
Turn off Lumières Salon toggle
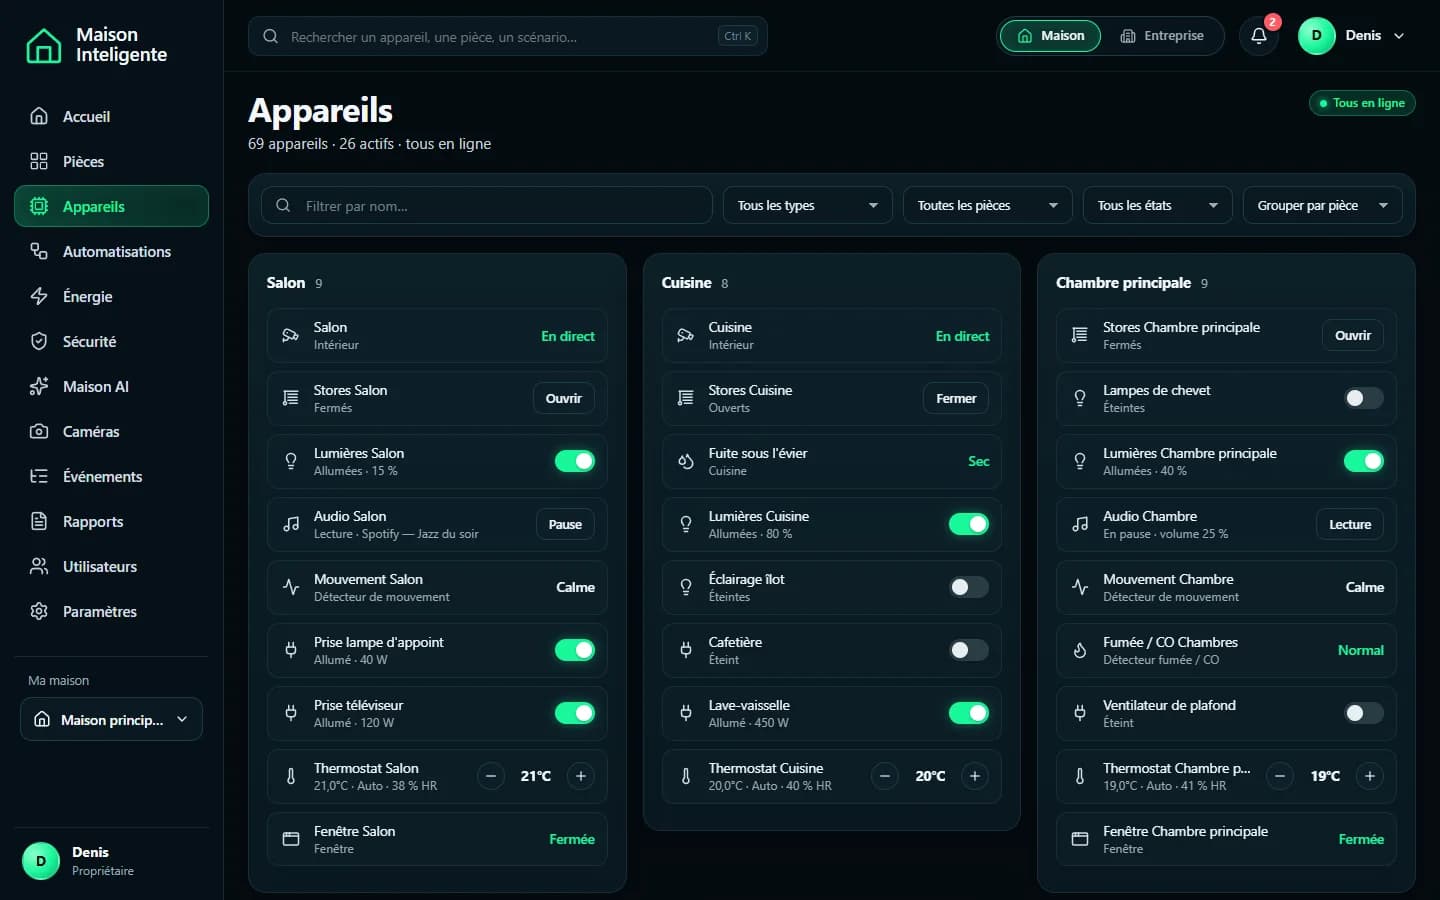point(575,461)
